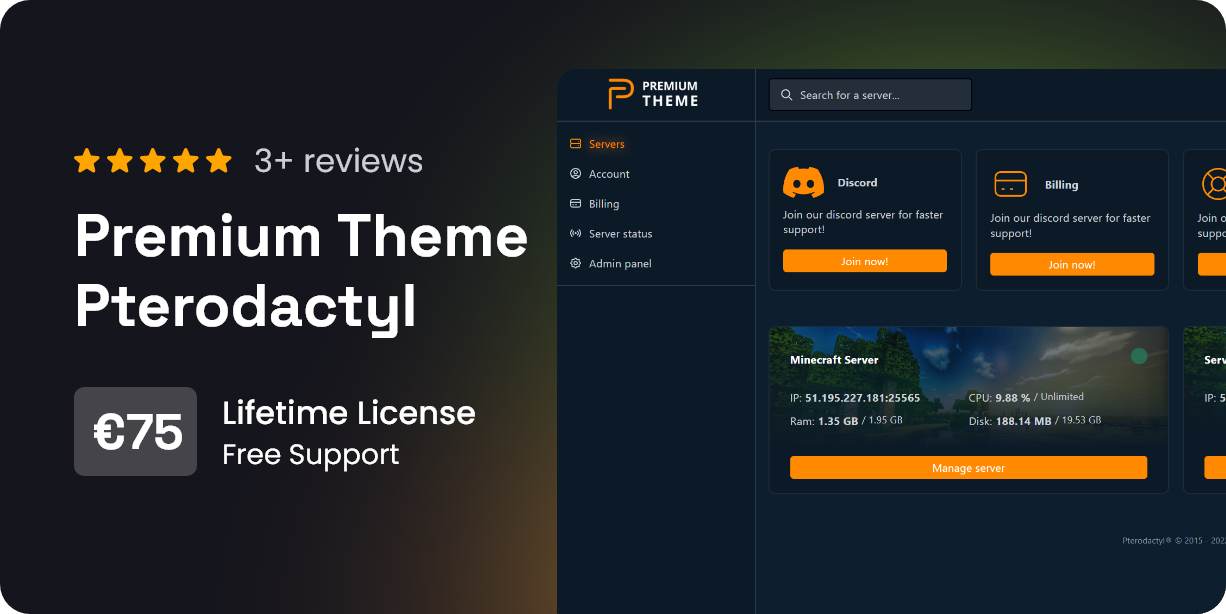Click the Pterodactyl copyright footer text

pyautogui.click(x=1173, y=541)
